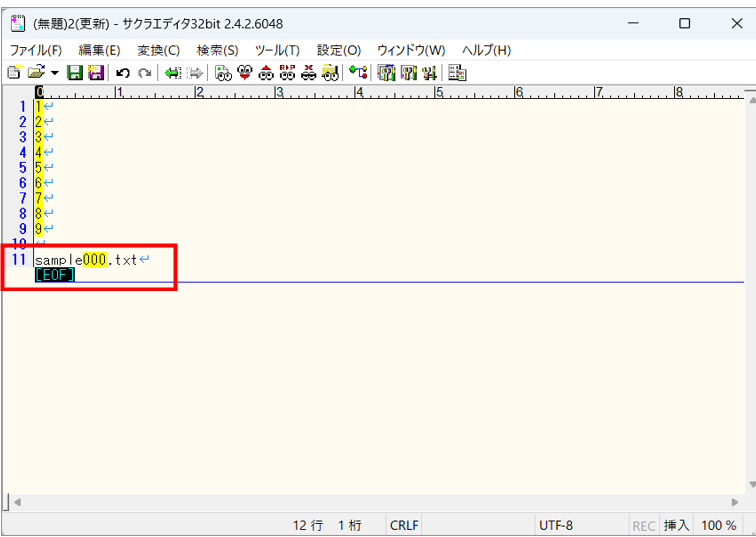Change UTF-8 encoding in status bar
756x537 pixels.
pyautogui.click(x=555, y=525)
